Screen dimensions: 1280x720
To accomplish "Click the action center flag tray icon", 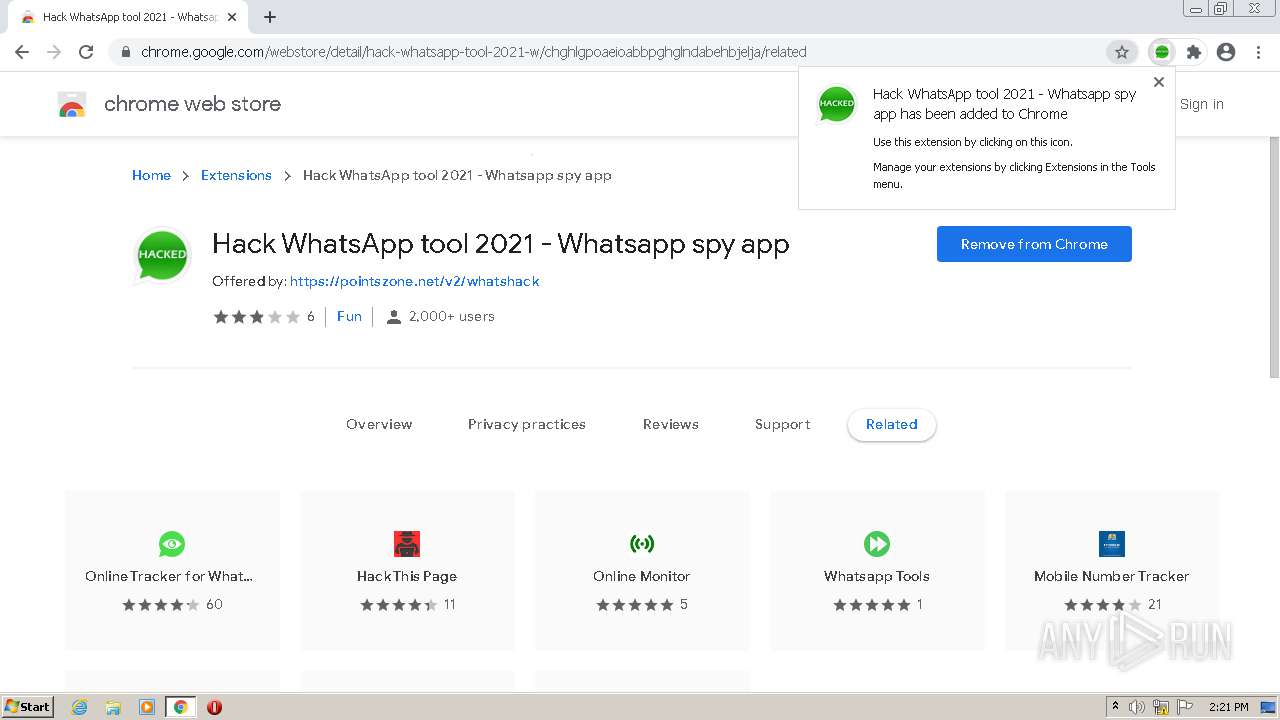I will pos(1185,707).
